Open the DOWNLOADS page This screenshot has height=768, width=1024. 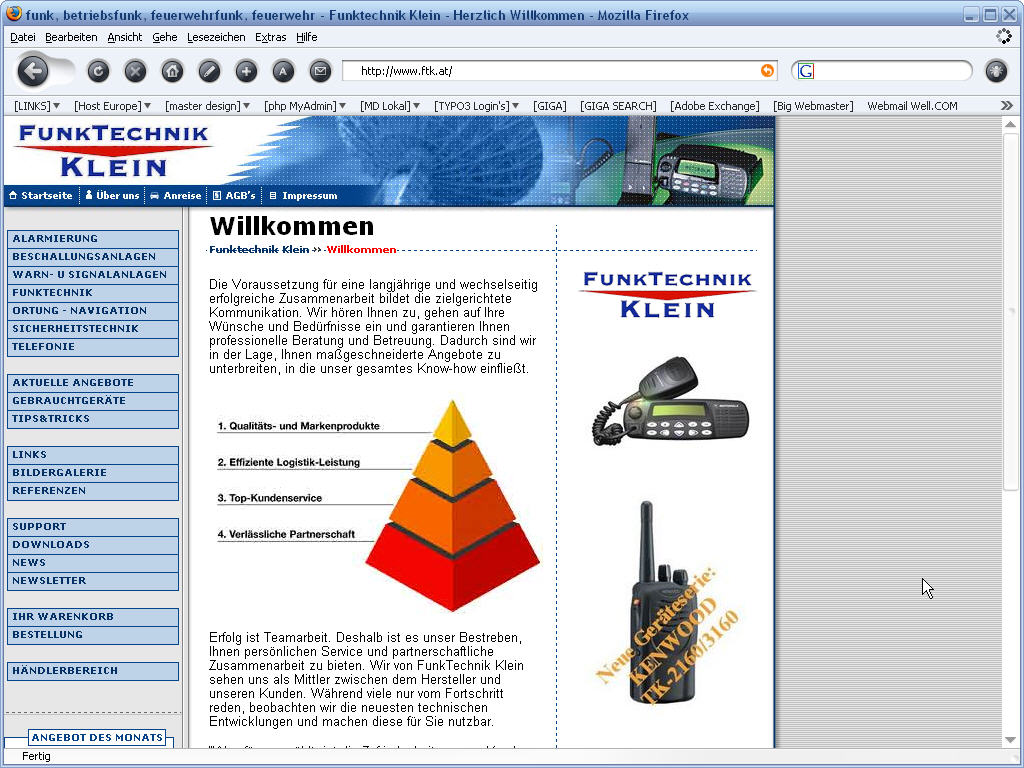tap(93, 544)
